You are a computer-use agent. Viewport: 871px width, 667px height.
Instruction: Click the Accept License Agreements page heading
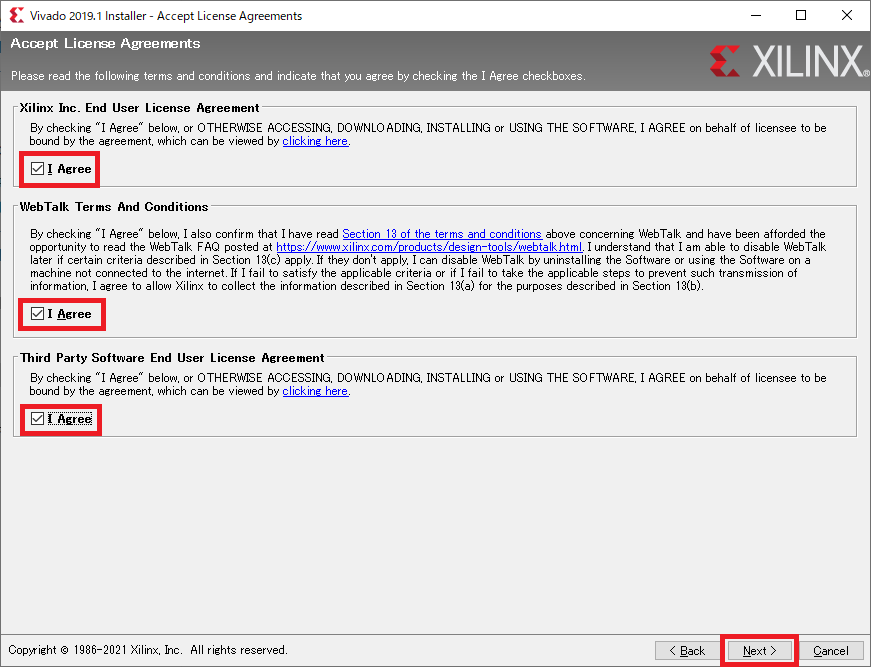click(x=105, y=44)
